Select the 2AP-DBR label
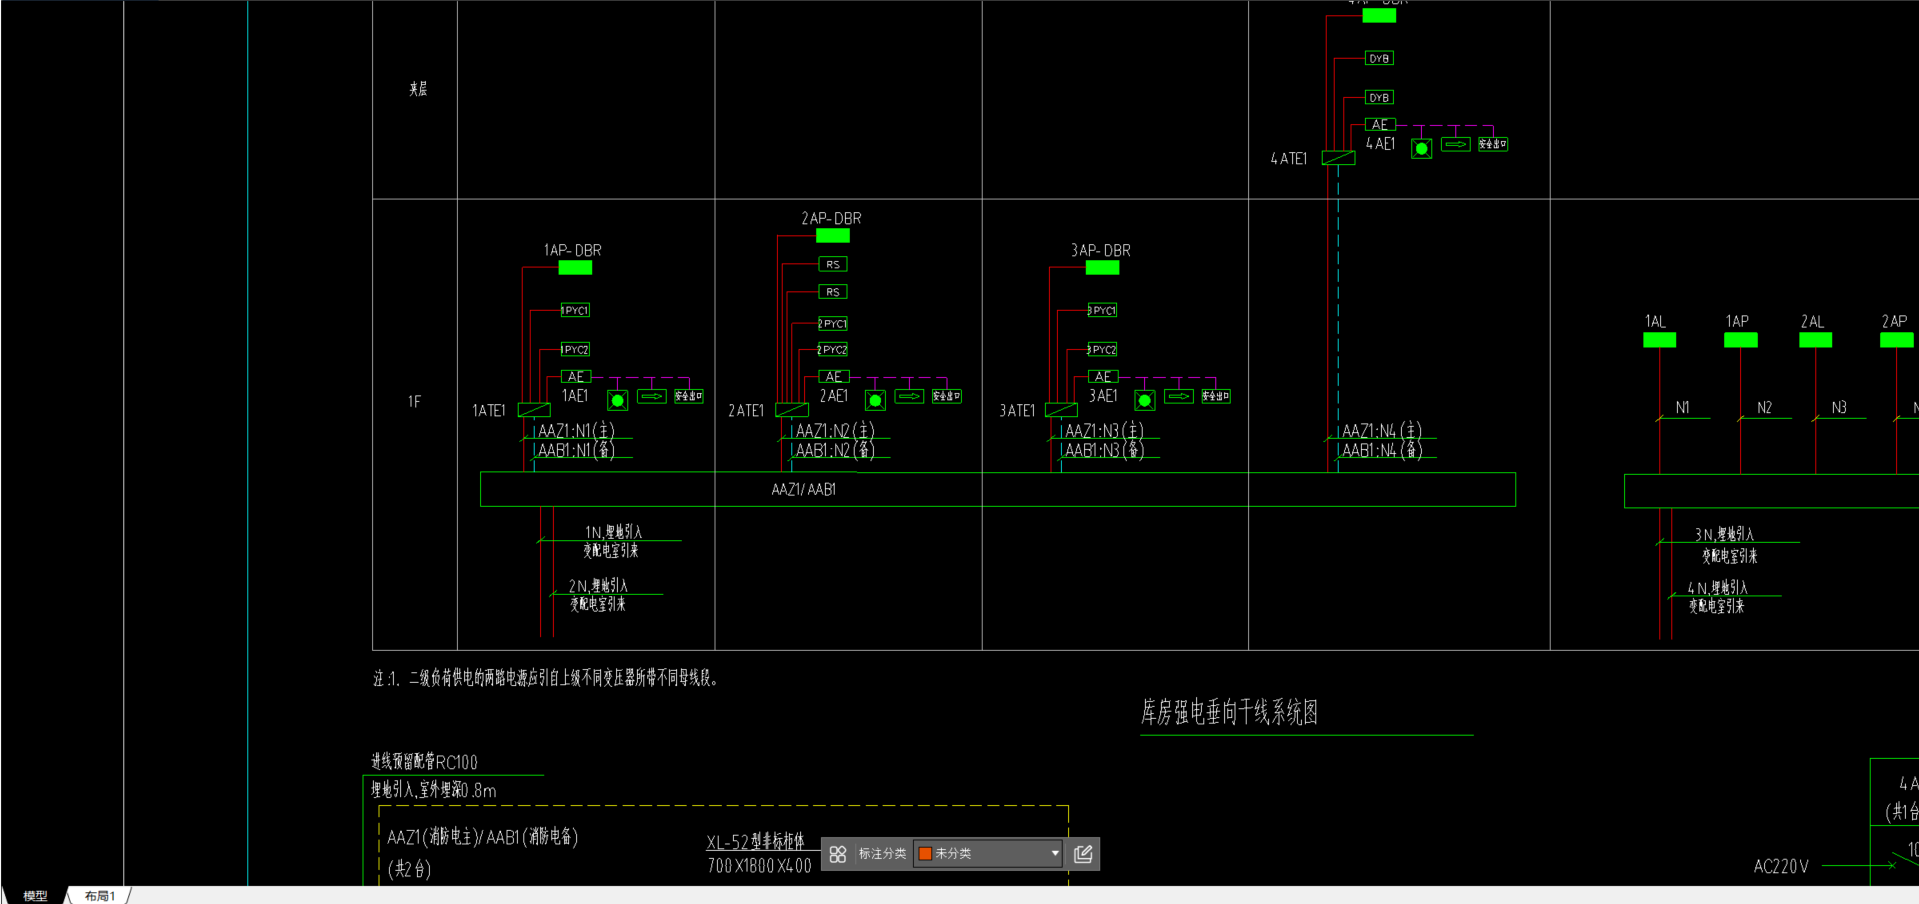The image size is (1919, 904). coord(831,218)
